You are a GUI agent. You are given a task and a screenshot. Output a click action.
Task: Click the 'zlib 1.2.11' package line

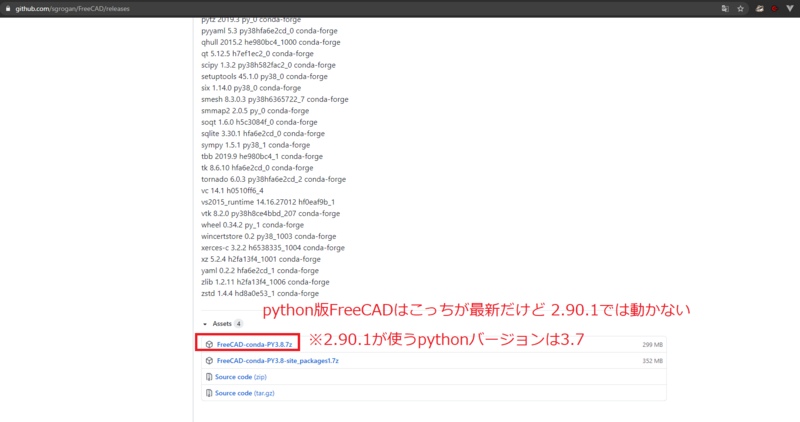click(x=265, y=282)
